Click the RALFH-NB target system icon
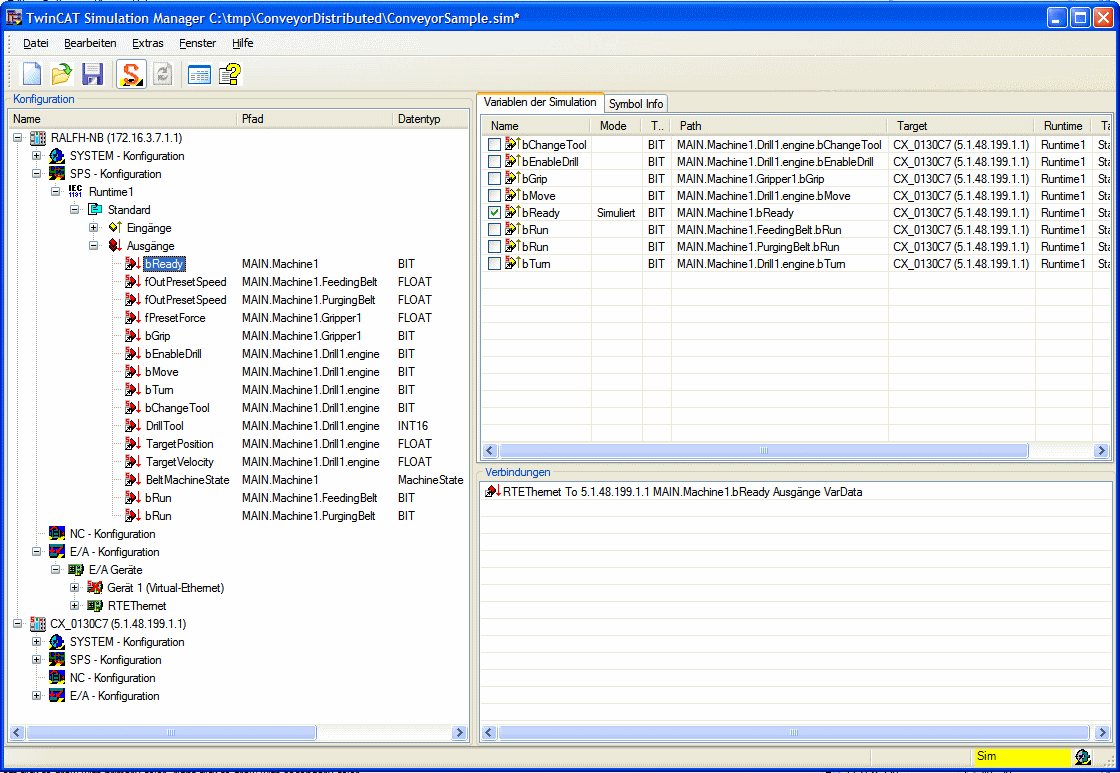The image size is (1120, 773). tap(38, 138)
